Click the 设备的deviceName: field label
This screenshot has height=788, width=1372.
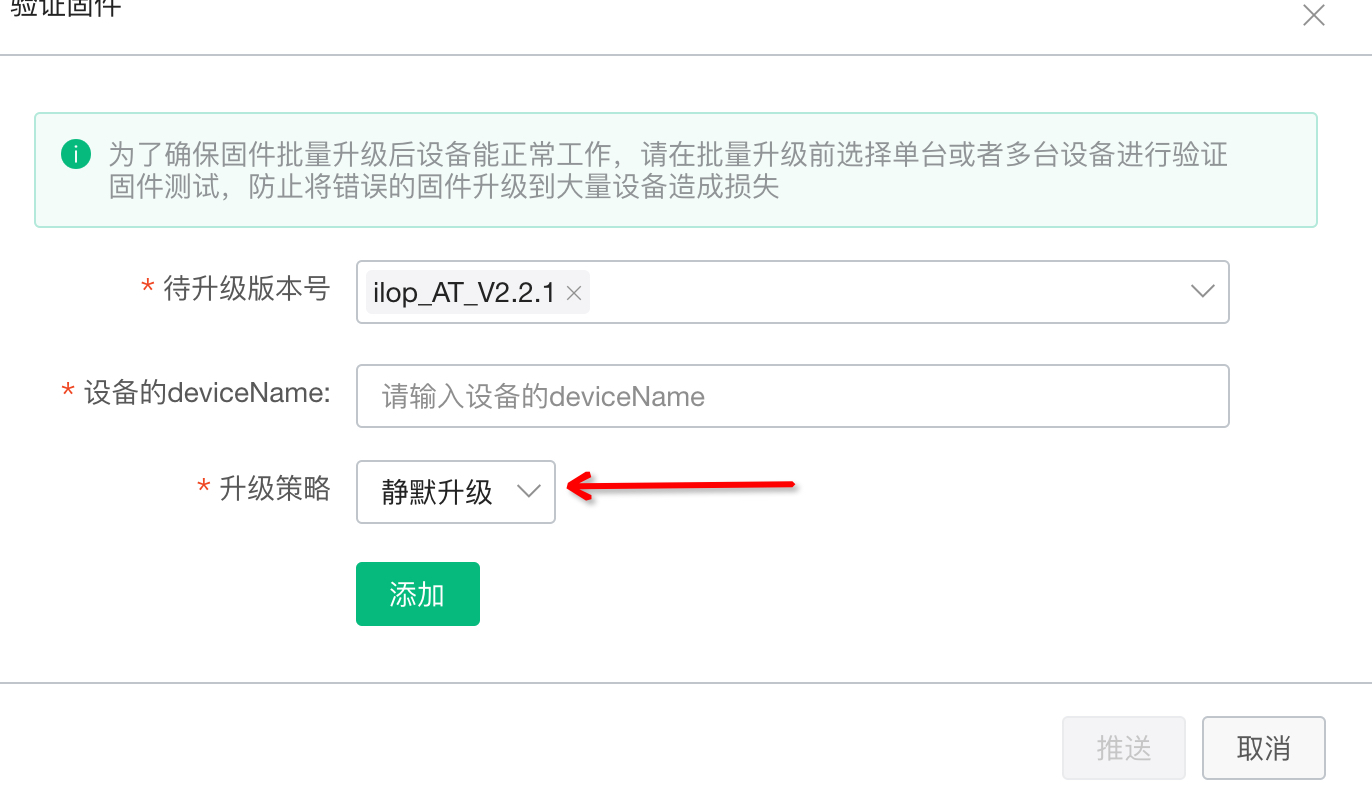pos(207,393)
